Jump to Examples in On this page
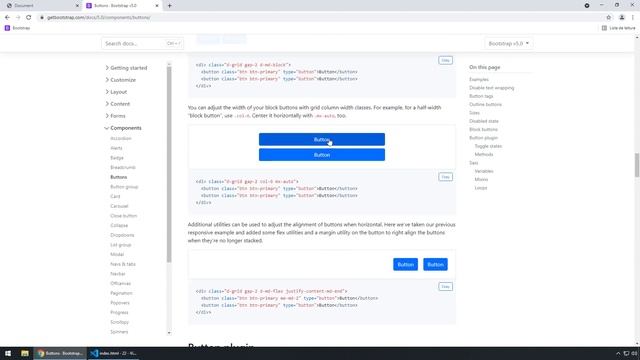640x360 pixels. (479, 80)
